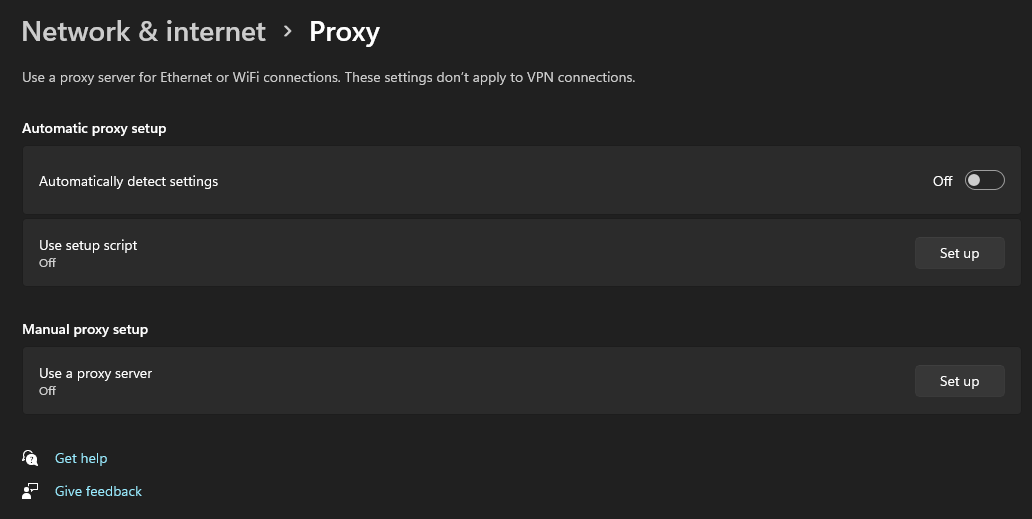Click empty area of Automatically detect settings row
Screen dimensions: 1032x519
click(x=559, y=180)
